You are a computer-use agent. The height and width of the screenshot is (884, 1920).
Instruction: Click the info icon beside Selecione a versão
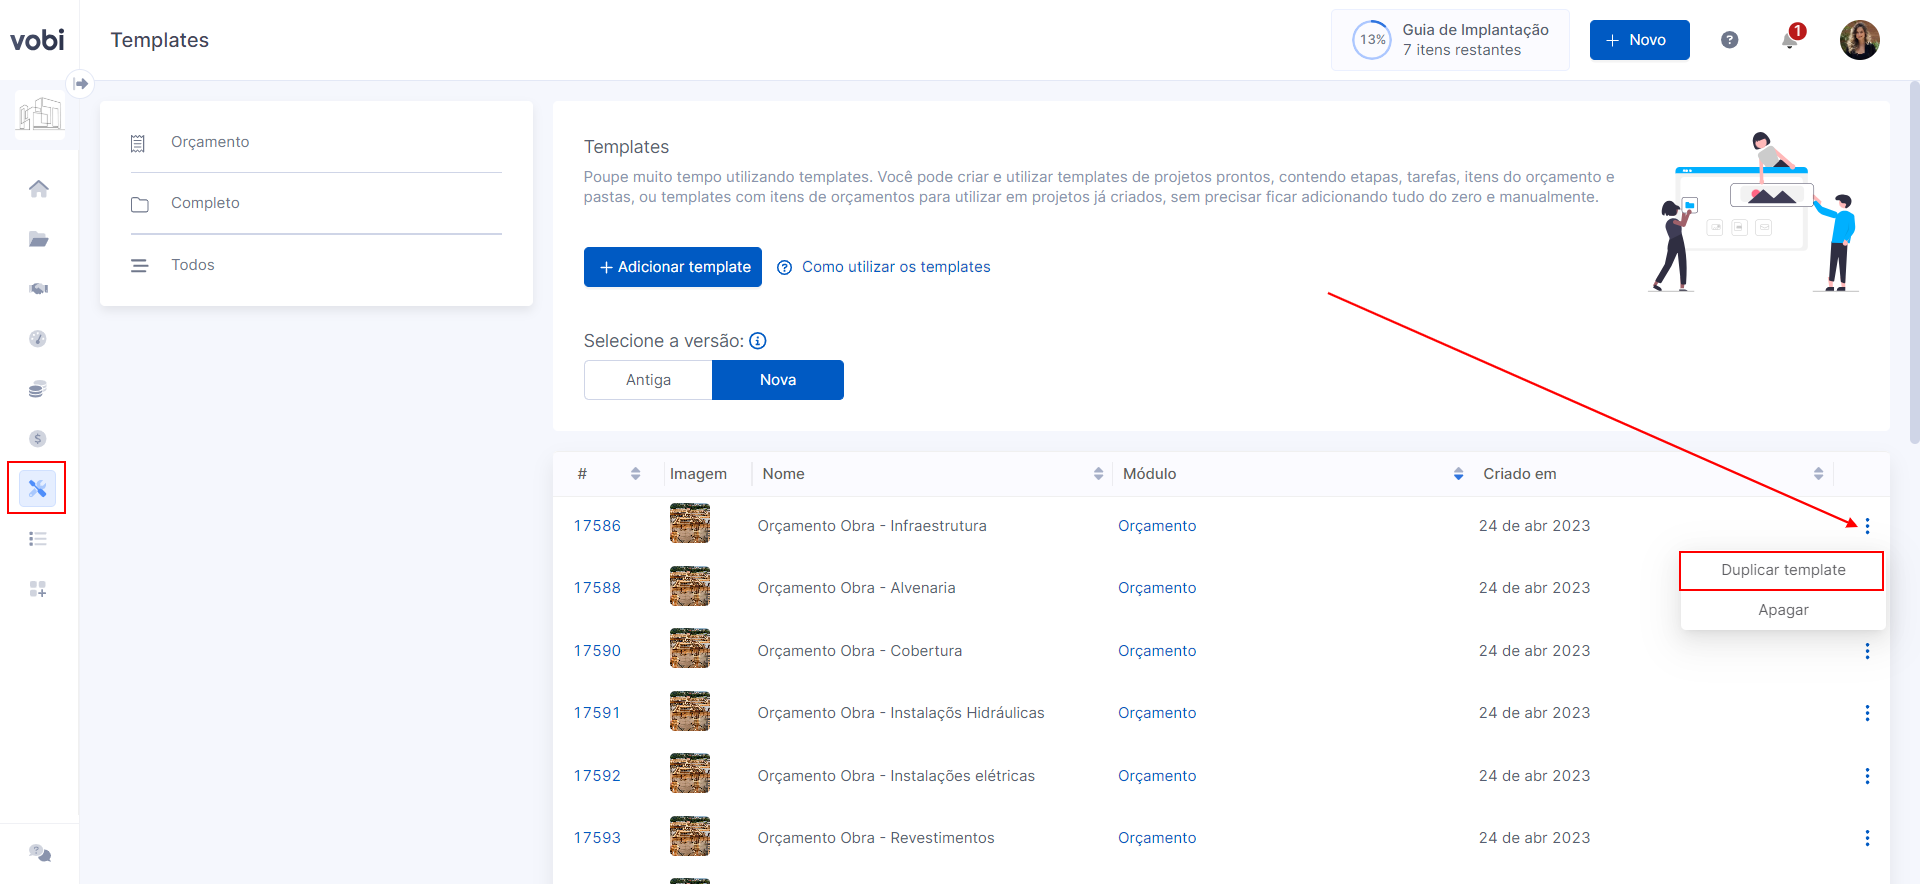tap(758, 341)
